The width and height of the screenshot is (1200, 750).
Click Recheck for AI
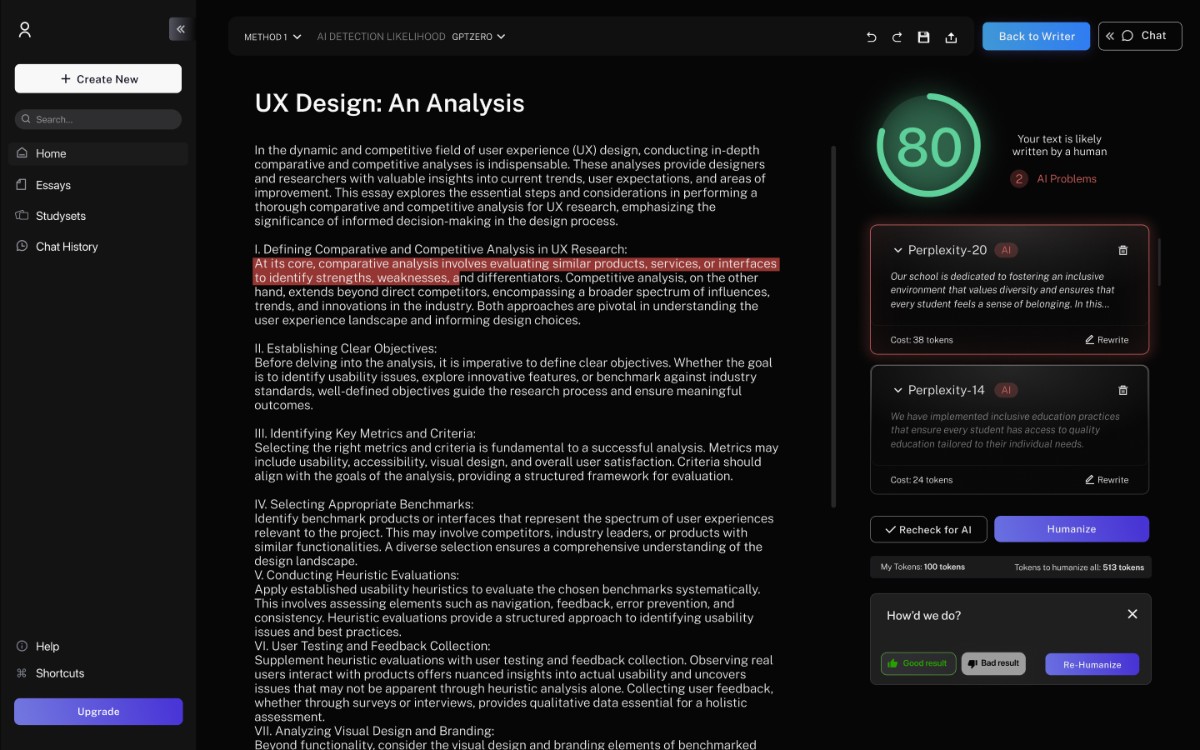(x=929, y=529)
